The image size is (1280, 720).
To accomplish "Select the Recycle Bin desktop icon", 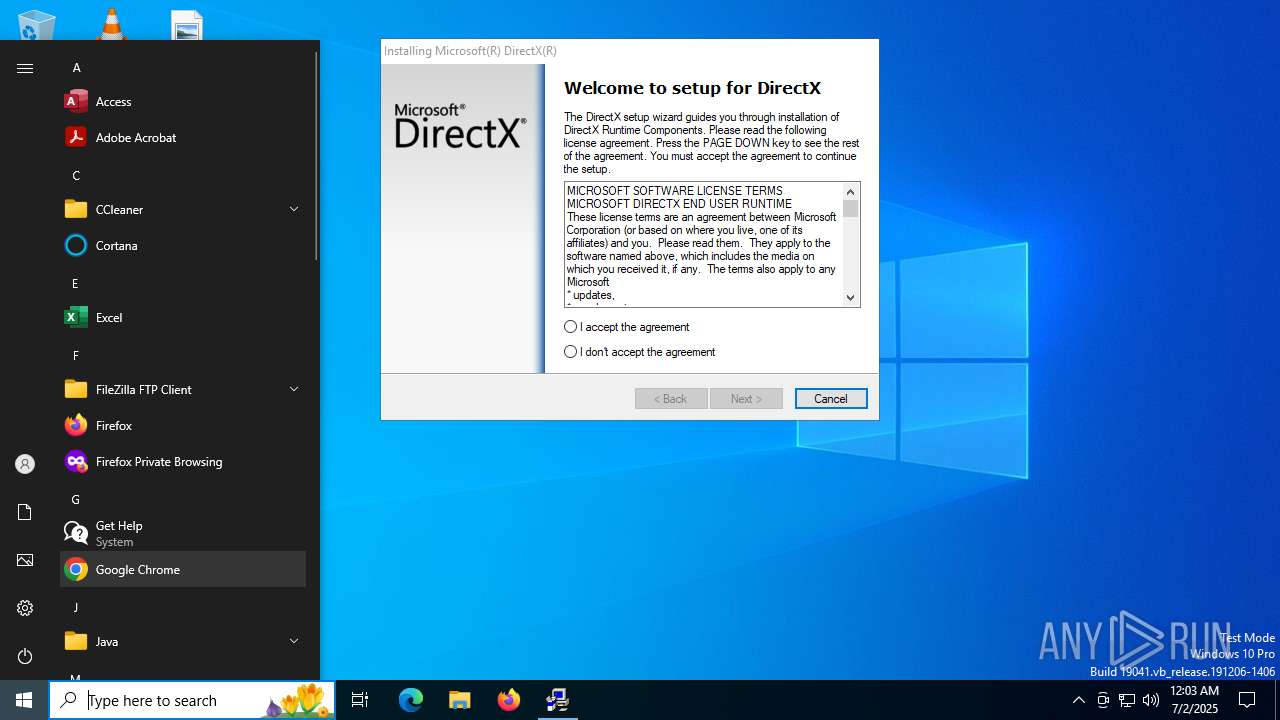I will pyautogui.click(x=37, y=24).
